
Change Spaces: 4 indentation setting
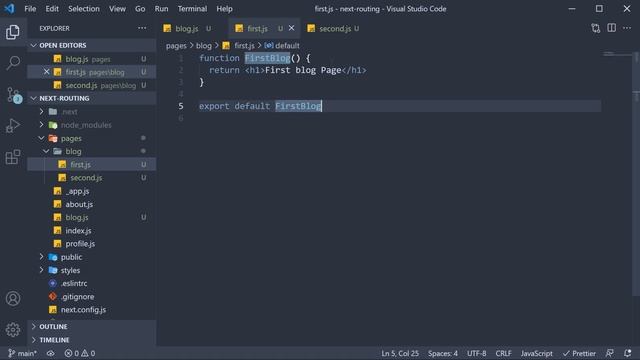click(442, 353)
